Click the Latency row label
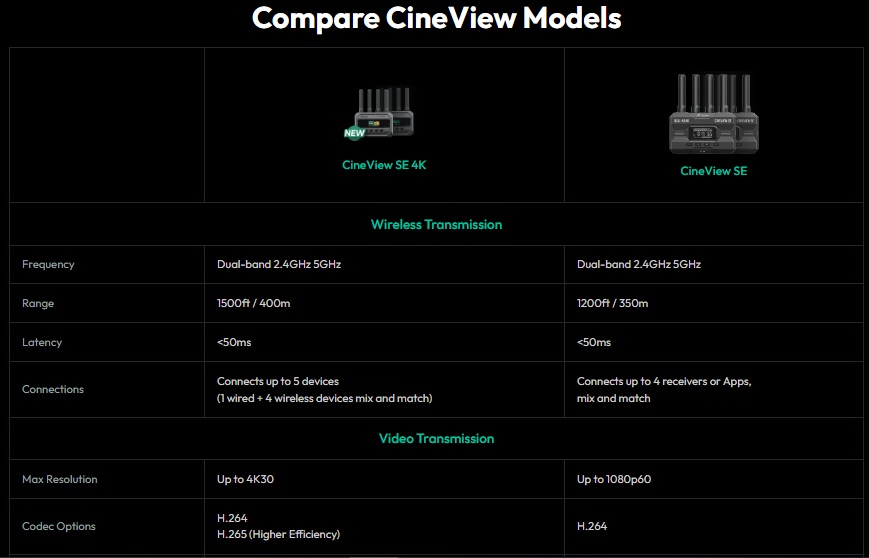 click(42, 342)
